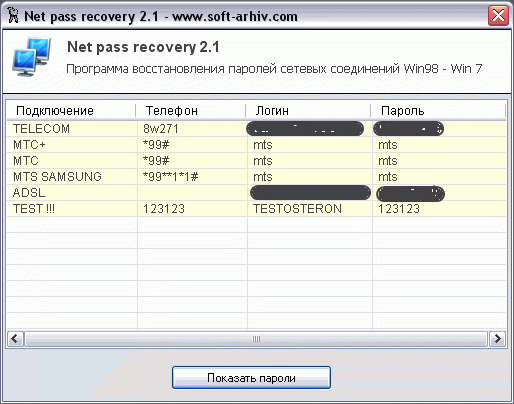Select the TELECOM connection row
The image size is (514, 404).
[256, 129]
